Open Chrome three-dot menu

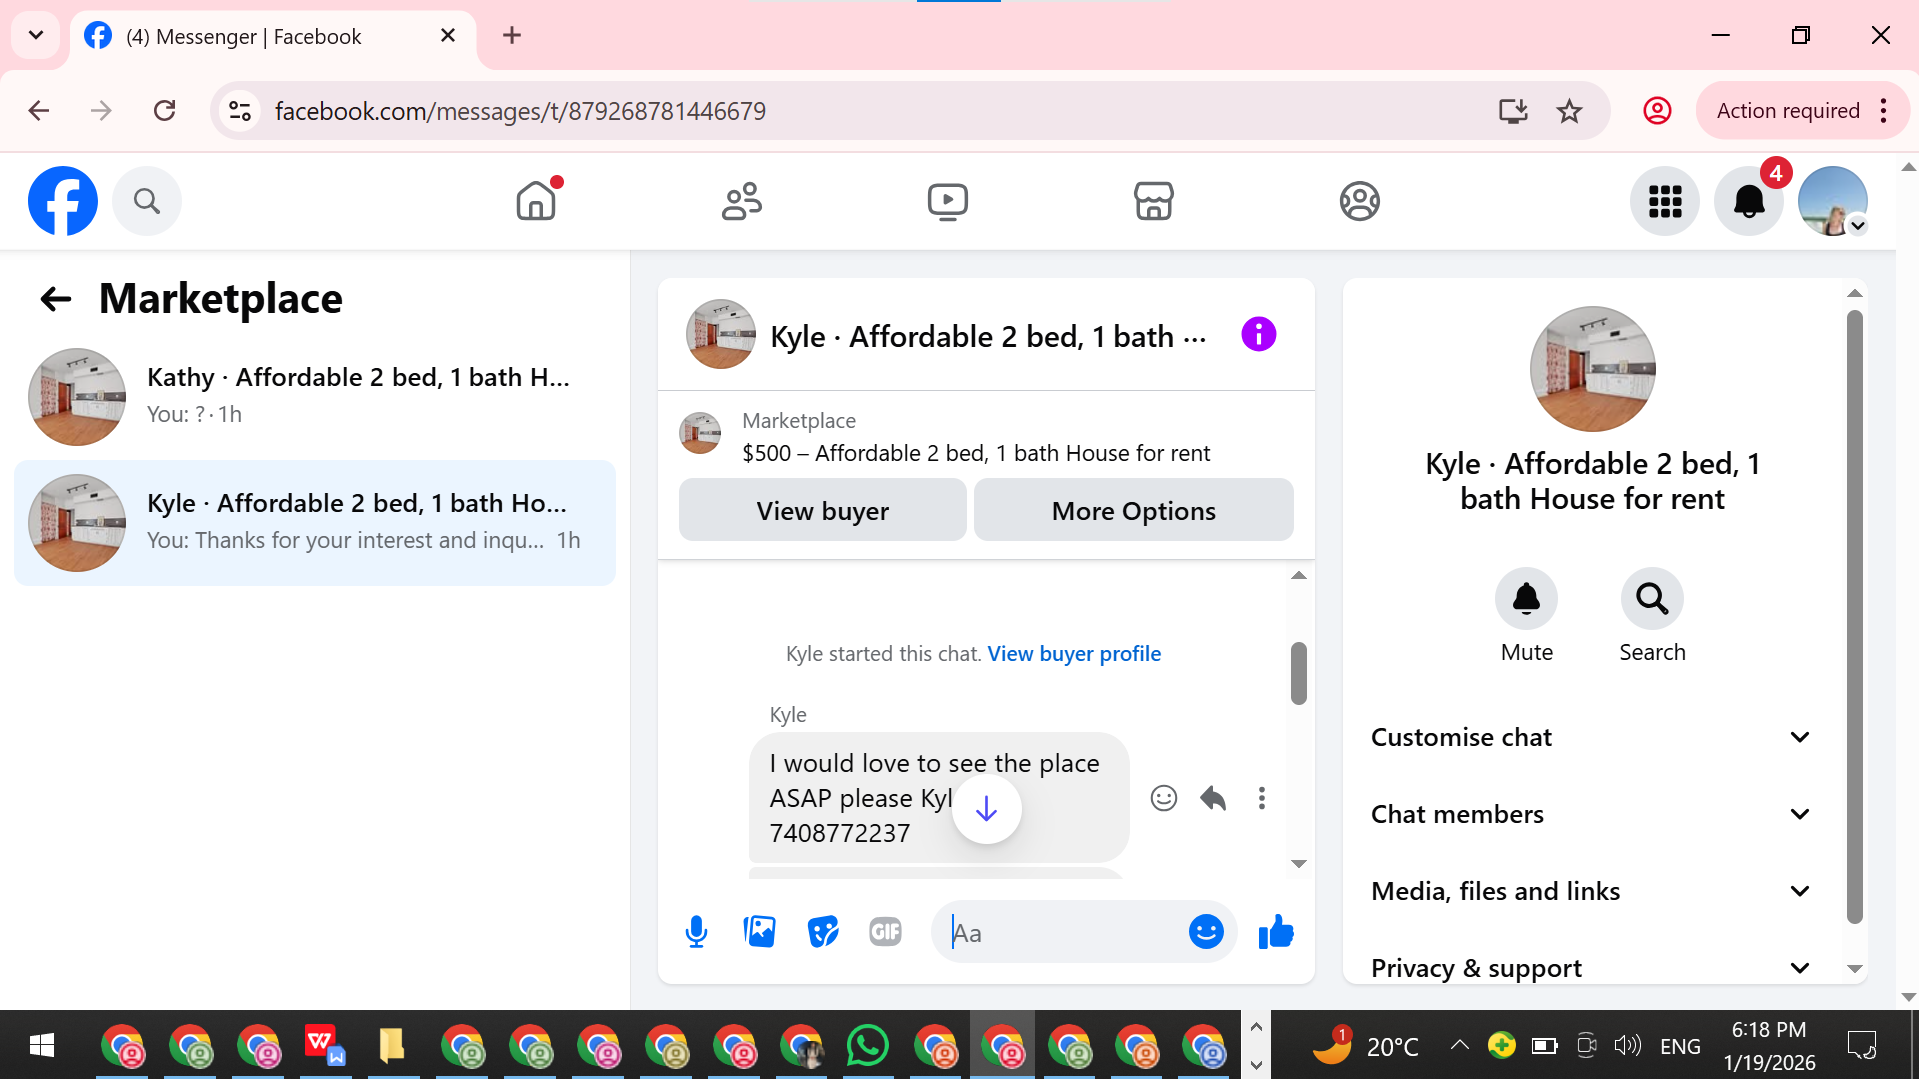tap(1883, 111)
